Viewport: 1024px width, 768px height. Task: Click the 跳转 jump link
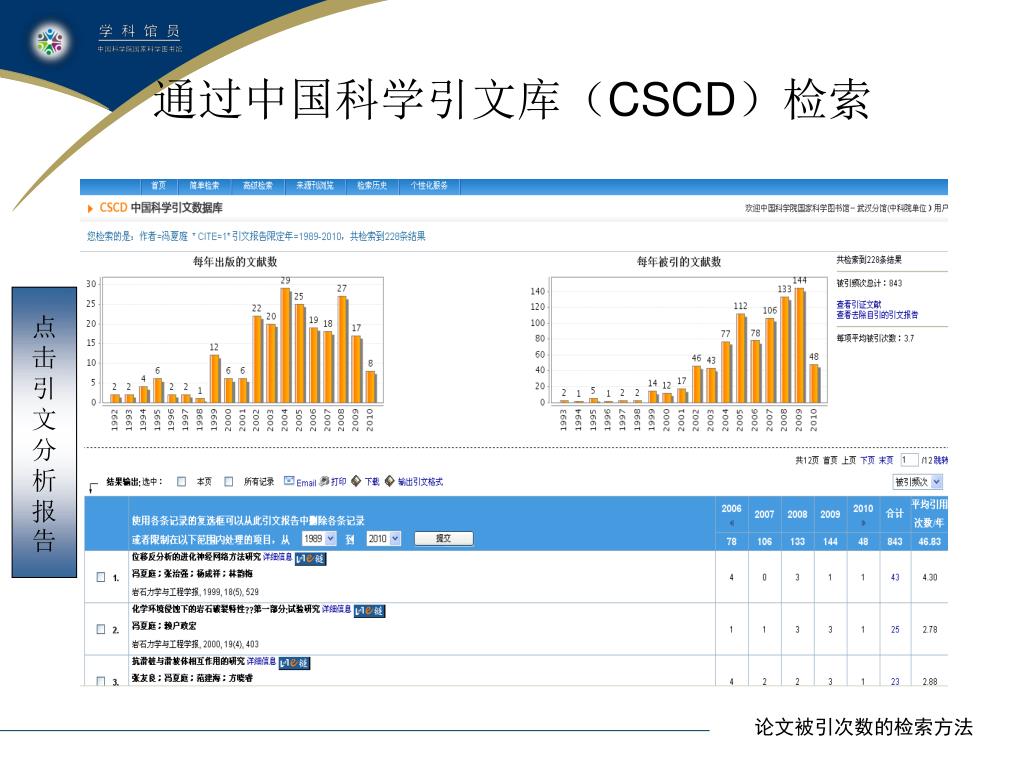pos(940,460)
